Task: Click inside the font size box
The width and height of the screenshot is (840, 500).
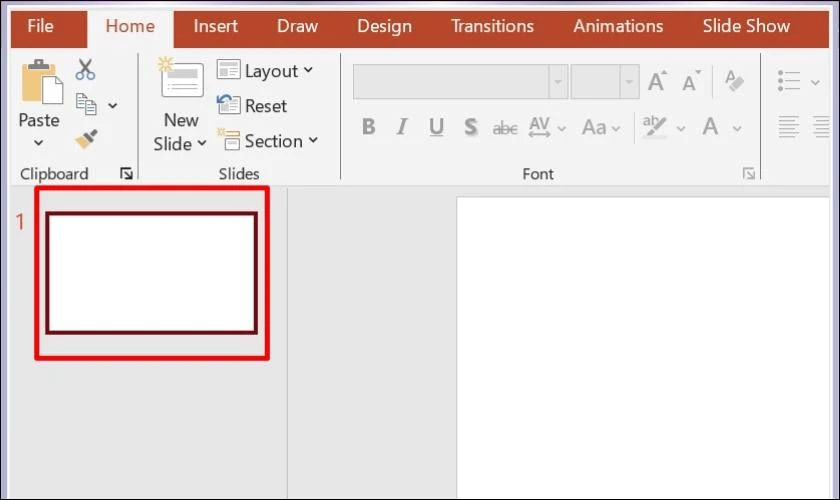Action: [x=596, y=81]
